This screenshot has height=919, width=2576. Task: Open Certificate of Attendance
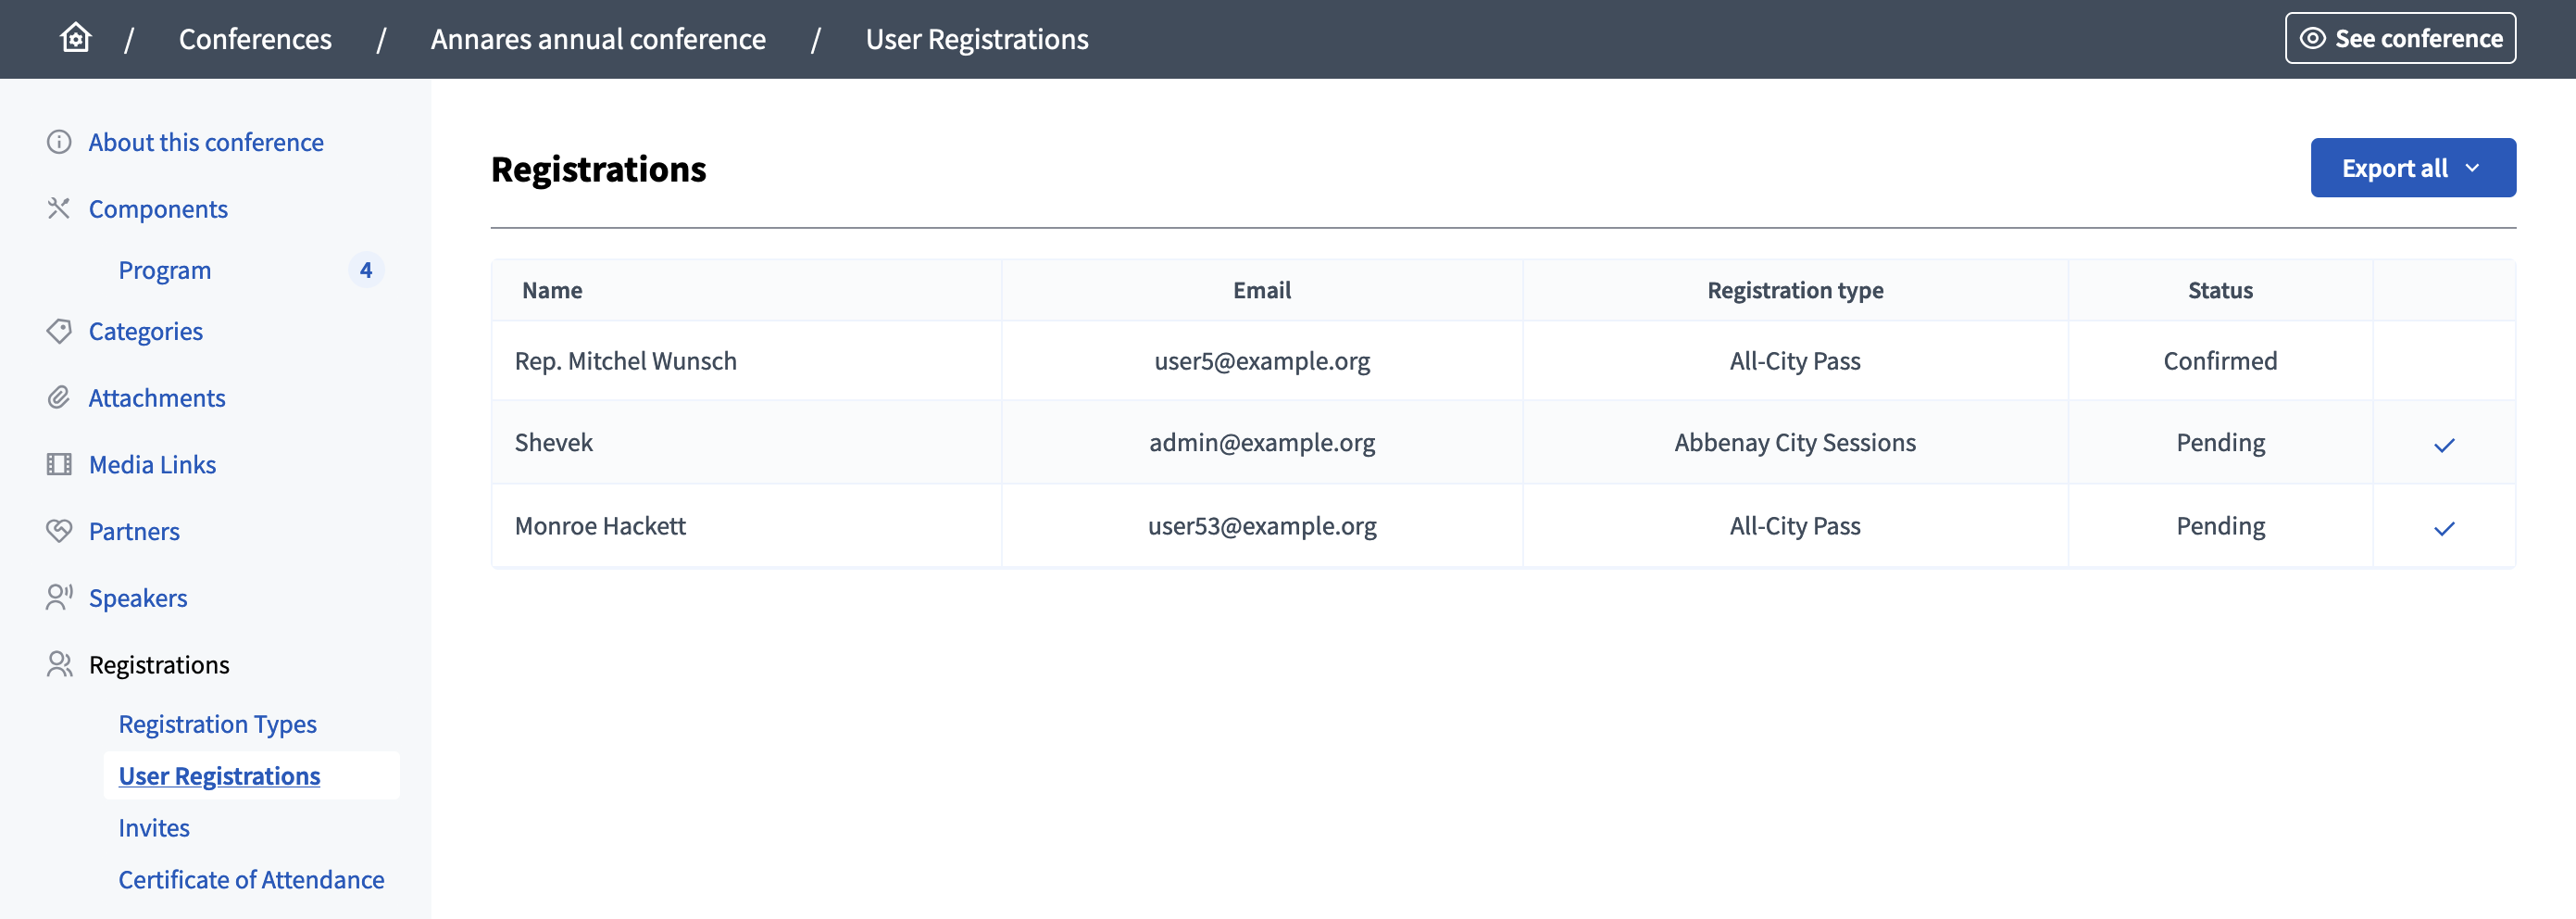251,879
